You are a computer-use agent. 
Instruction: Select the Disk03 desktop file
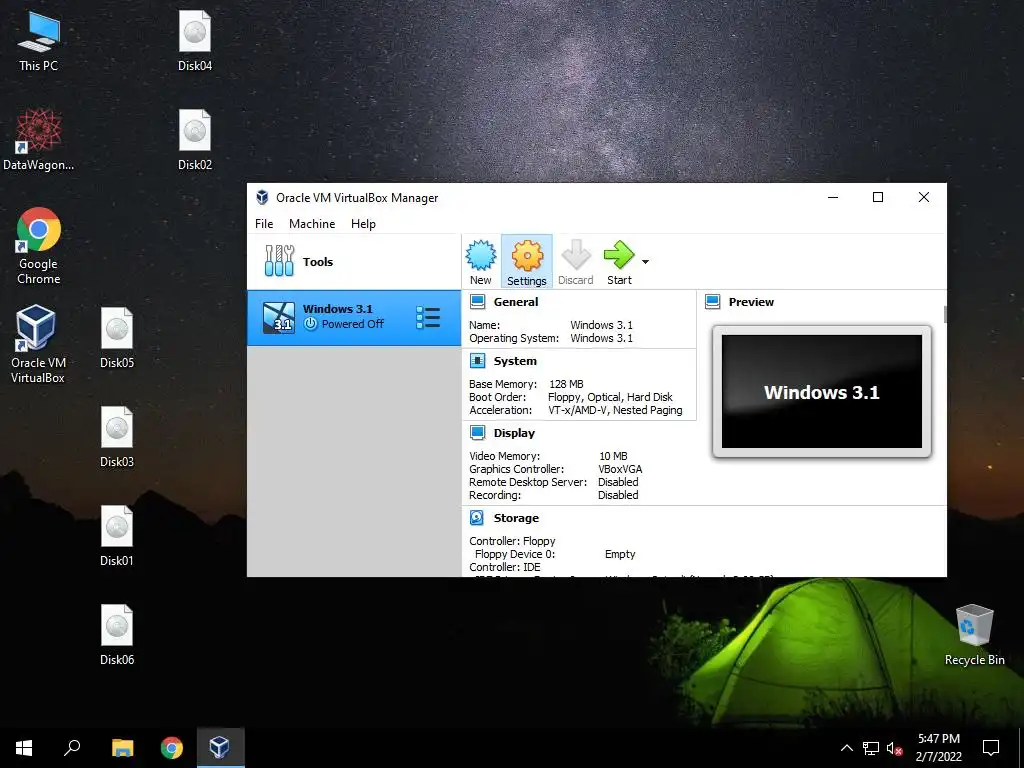coord(117,437)
